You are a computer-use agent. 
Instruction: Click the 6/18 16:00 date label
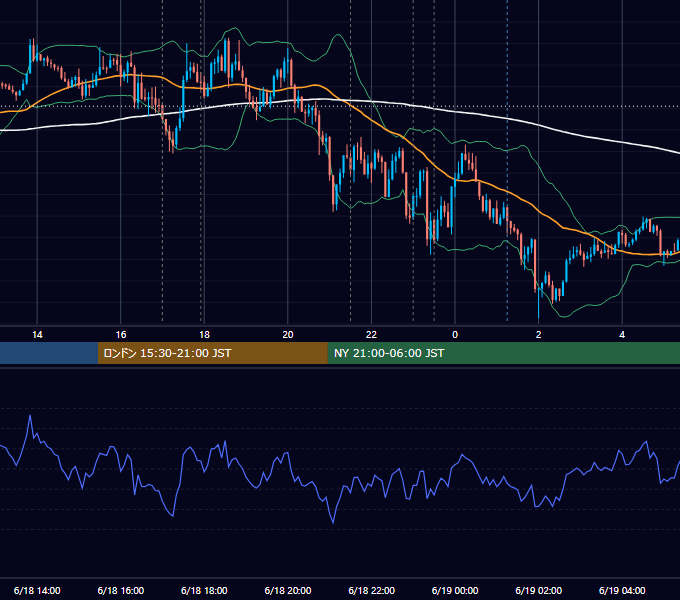coord(121,590)
